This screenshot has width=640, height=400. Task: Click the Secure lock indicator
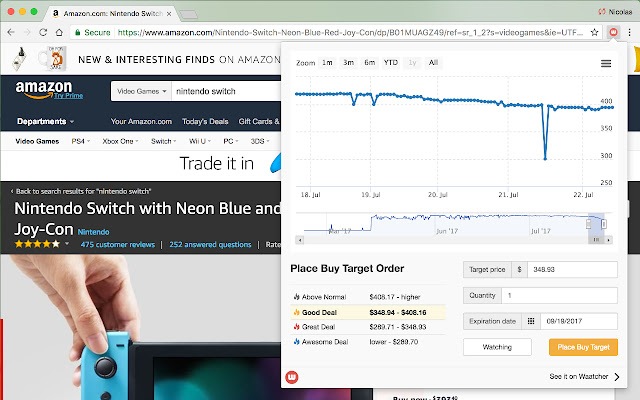92,32
